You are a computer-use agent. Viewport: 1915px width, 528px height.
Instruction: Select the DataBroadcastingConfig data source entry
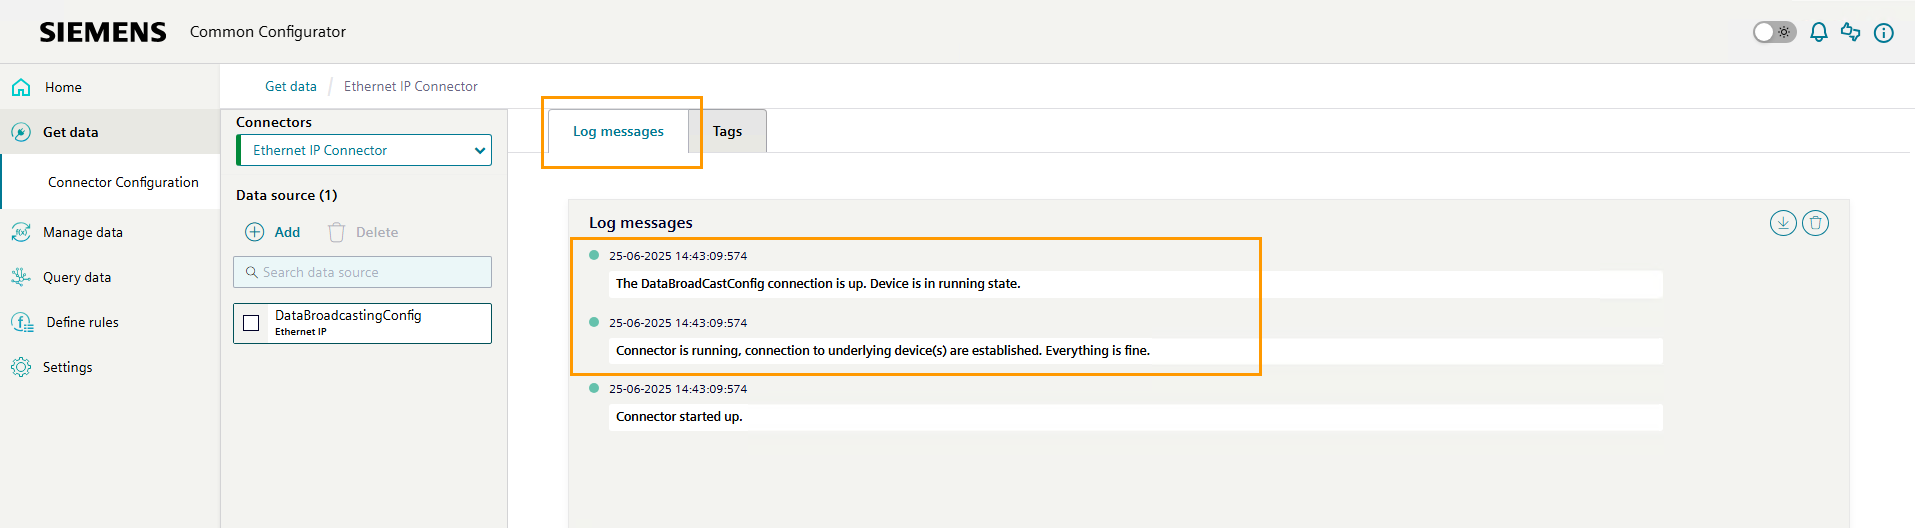pyautogui.click(x=363, y=323)
